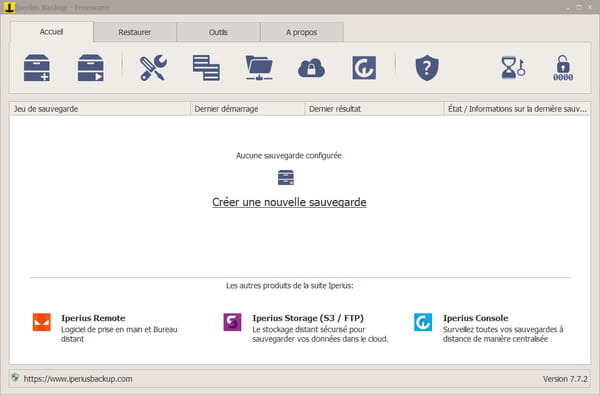600x395 pixels.
Task: Click Les autres produits de la suite text
Action: point(290,286)
